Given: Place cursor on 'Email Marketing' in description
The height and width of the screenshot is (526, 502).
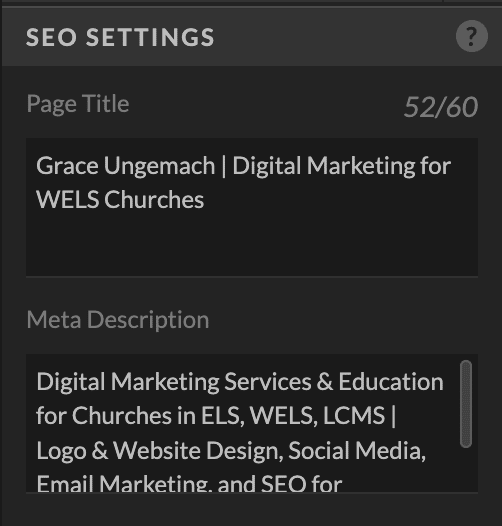Looking at the screenshot, I should pyautogui.click(x=124, y=483).
